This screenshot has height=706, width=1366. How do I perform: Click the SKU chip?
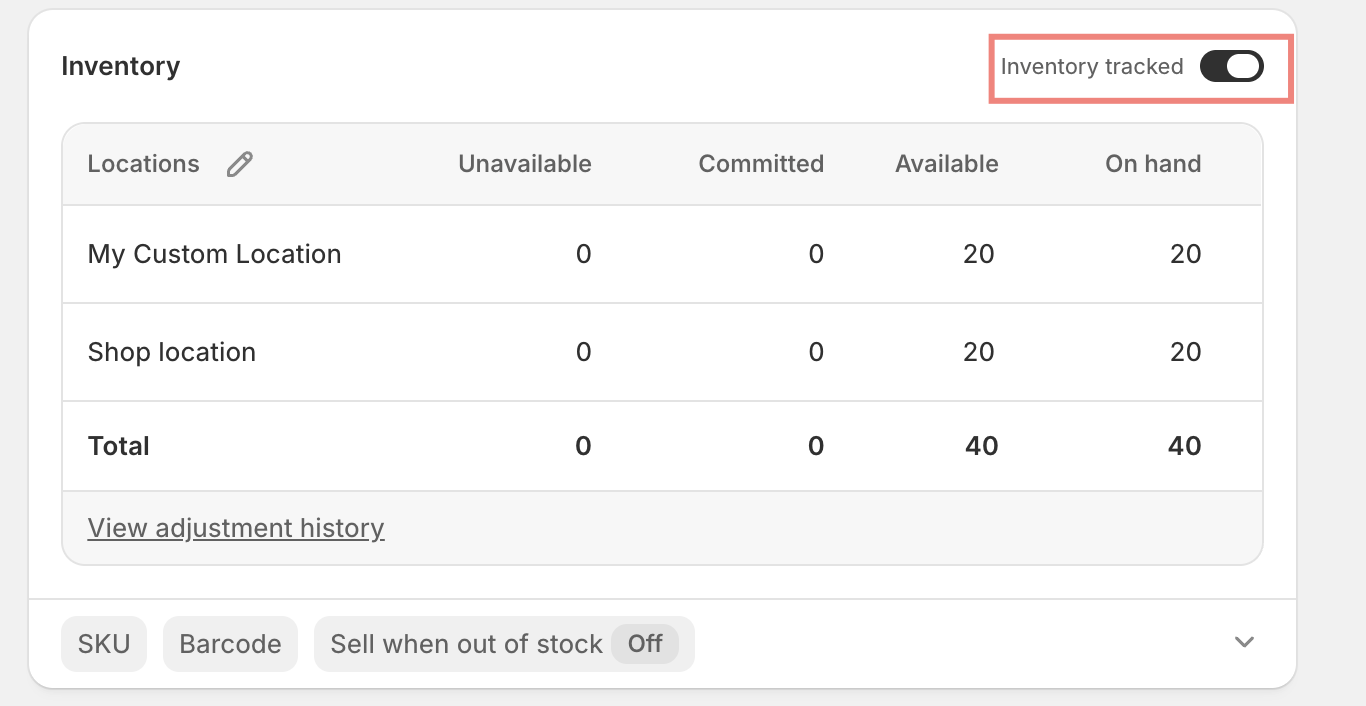tap(104, 644)
